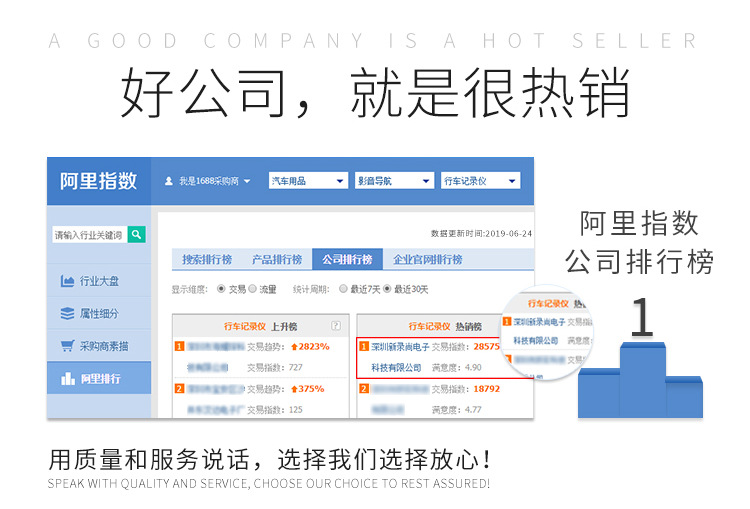Open the 行车记录仪 dropdown in header
The height and width of the screenshot is (509, 750).
[x=480, y=181]
